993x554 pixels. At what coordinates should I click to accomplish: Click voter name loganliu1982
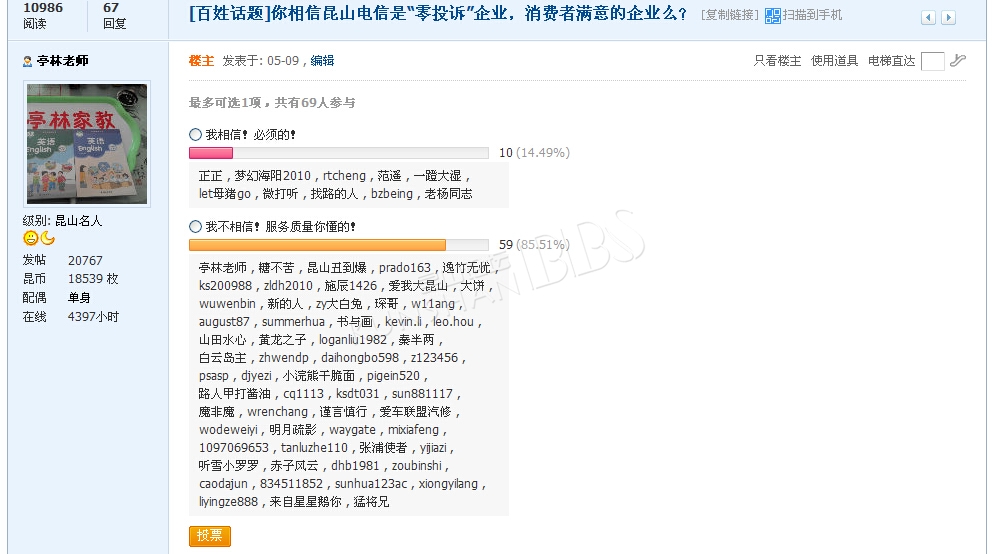[353, 340]
